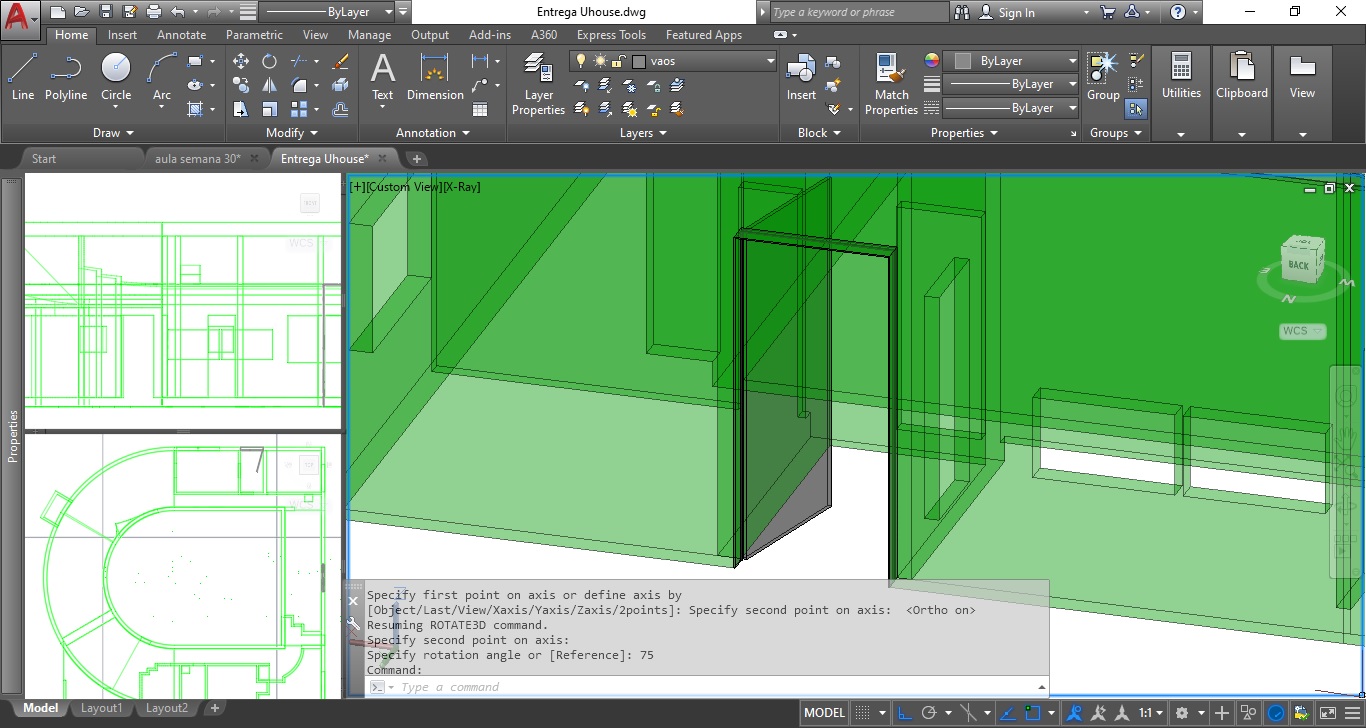Screen dimensions: 1366x728
Task: Toggle the grid display in status bar
Action: [861, 713]
